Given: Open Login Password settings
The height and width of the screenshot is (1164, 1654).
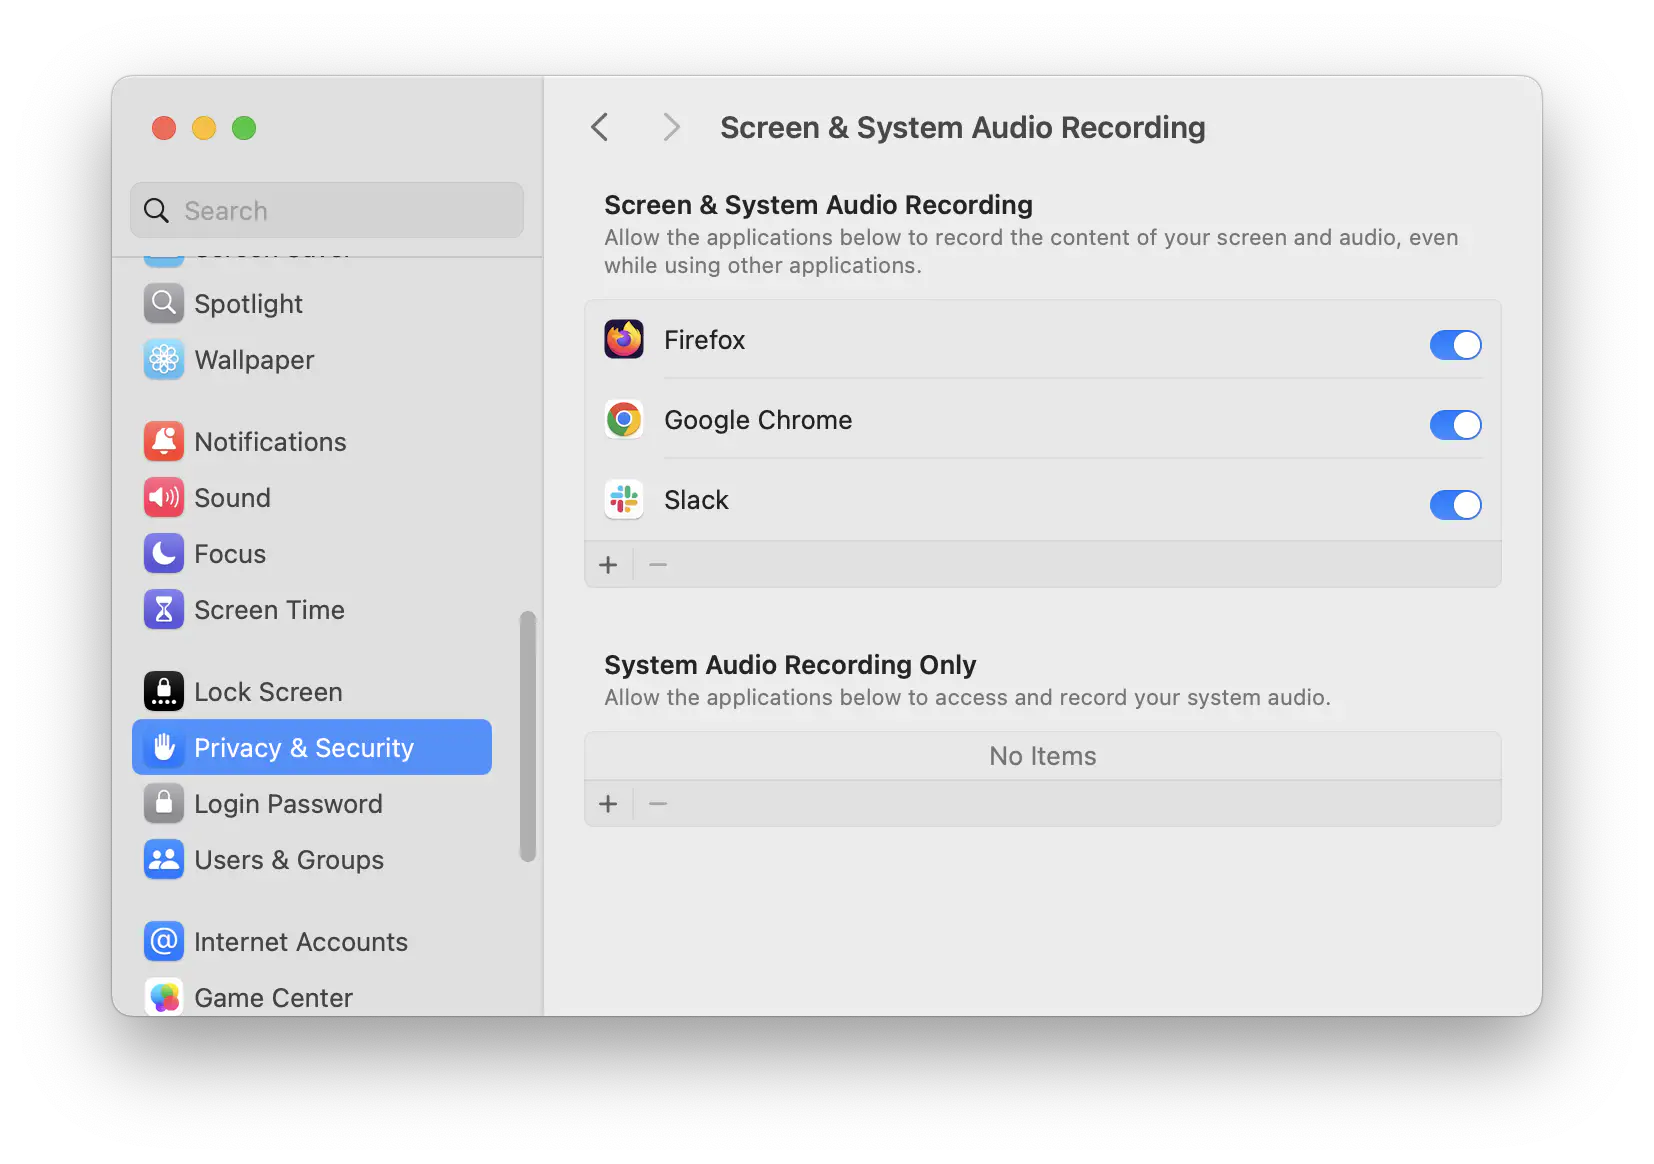Looking at the screenshot, I should (312, 804).
